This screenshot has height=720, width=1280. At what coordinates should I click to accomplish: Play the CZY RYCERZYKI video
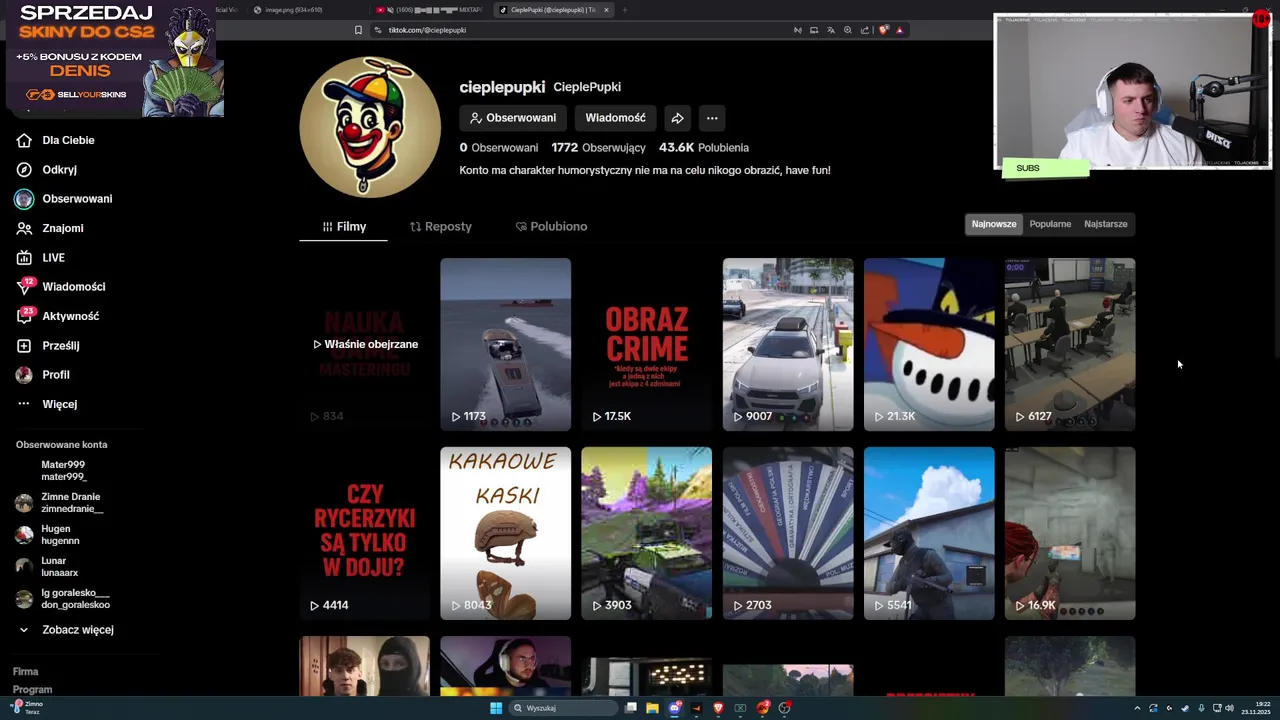365,534
